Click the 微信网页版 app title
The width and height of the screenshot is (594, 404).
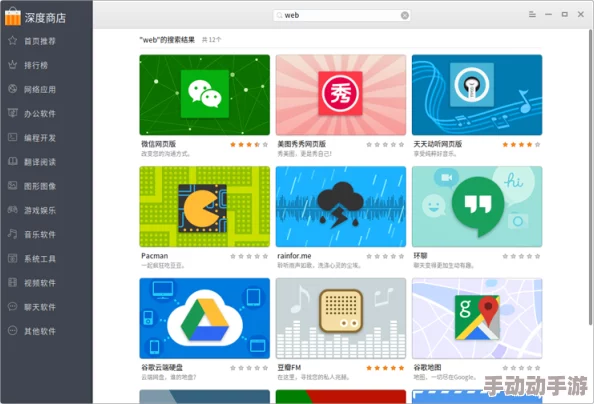click(x=158, y=144)
